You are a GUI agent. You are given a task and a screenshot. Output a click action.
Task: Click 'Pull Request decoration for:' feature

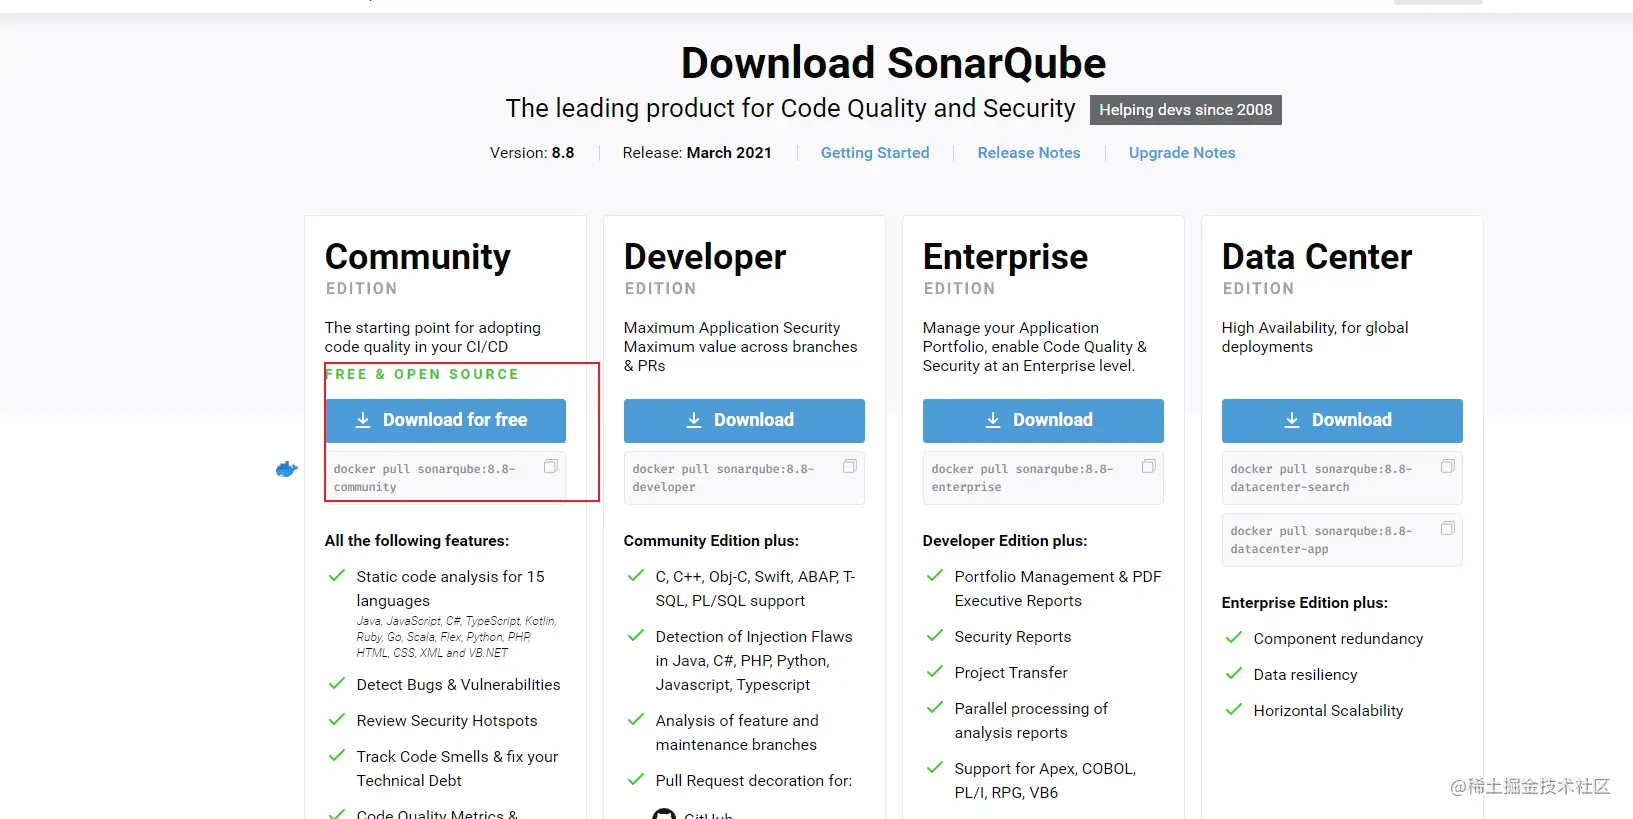pos(754,781)
